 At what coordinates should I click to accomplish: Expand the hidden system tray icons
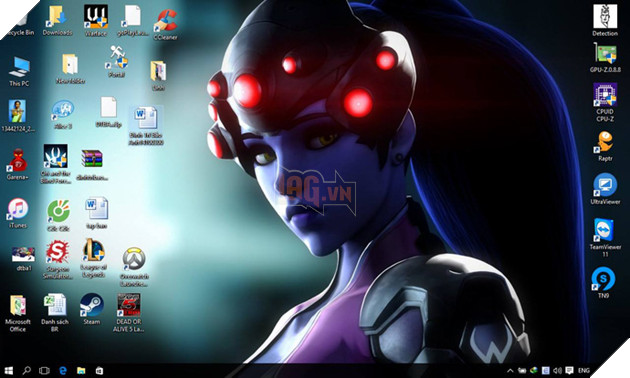[510, 370]
